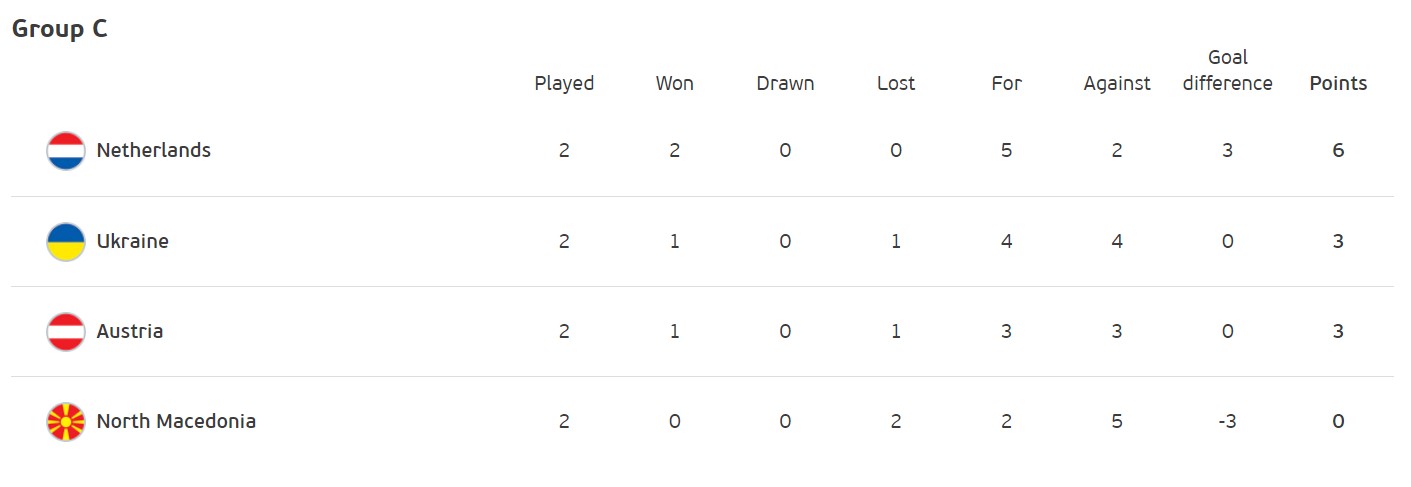This screenshot has height=487, width=1411.
Task: Click the Points column header
Action: click(x=1338, y=84)
